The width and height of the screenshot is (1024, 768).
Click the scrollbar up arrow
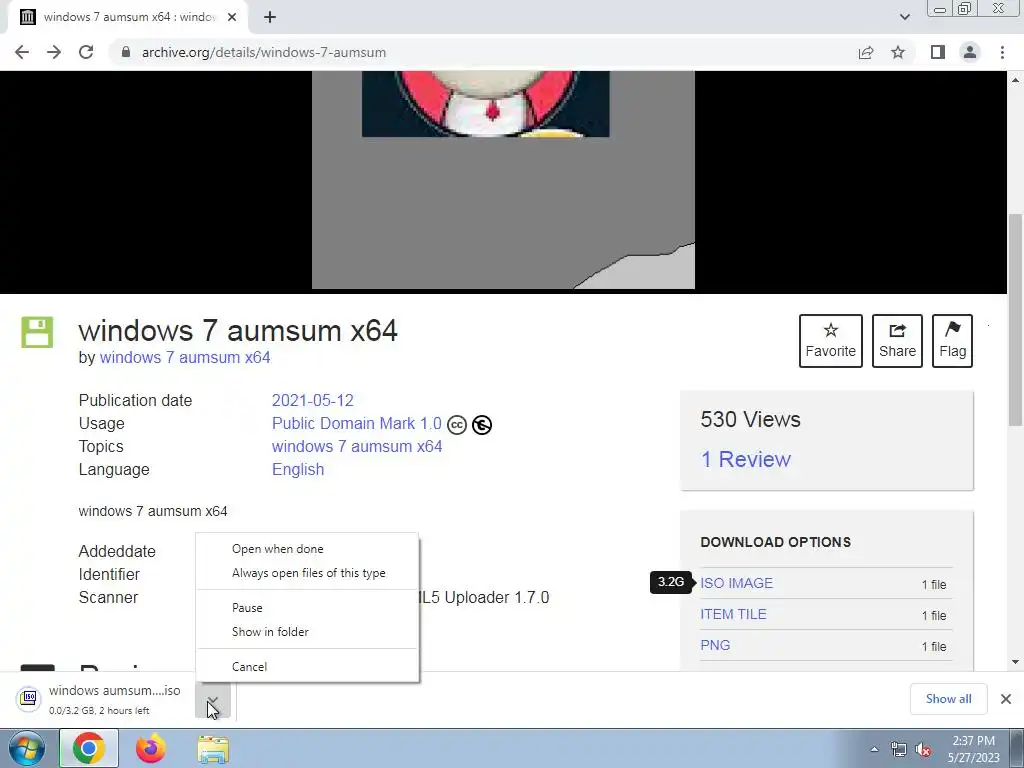click(1016, 80)
